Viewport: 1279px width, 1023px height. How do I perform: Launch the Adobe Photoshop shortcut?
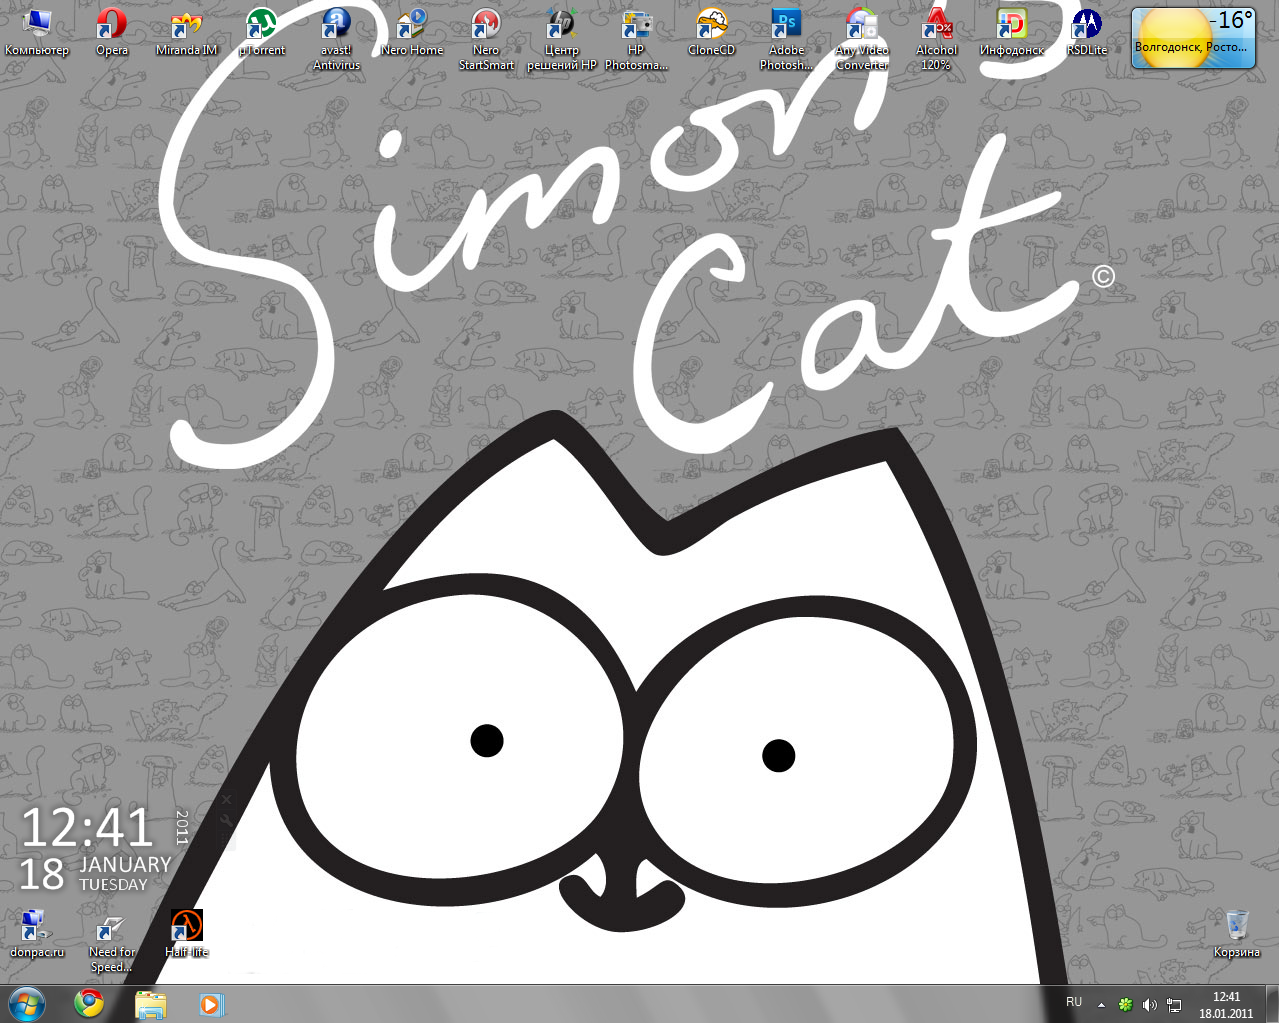[786, 40]
